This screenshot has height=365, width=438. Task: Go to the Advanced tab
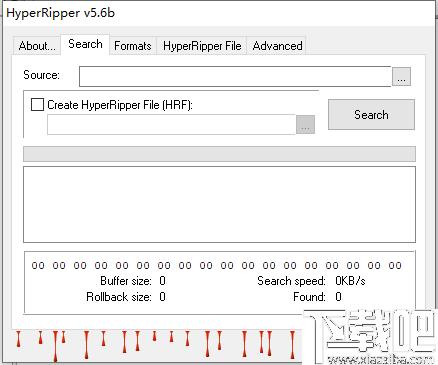click(x=277, y=46)
